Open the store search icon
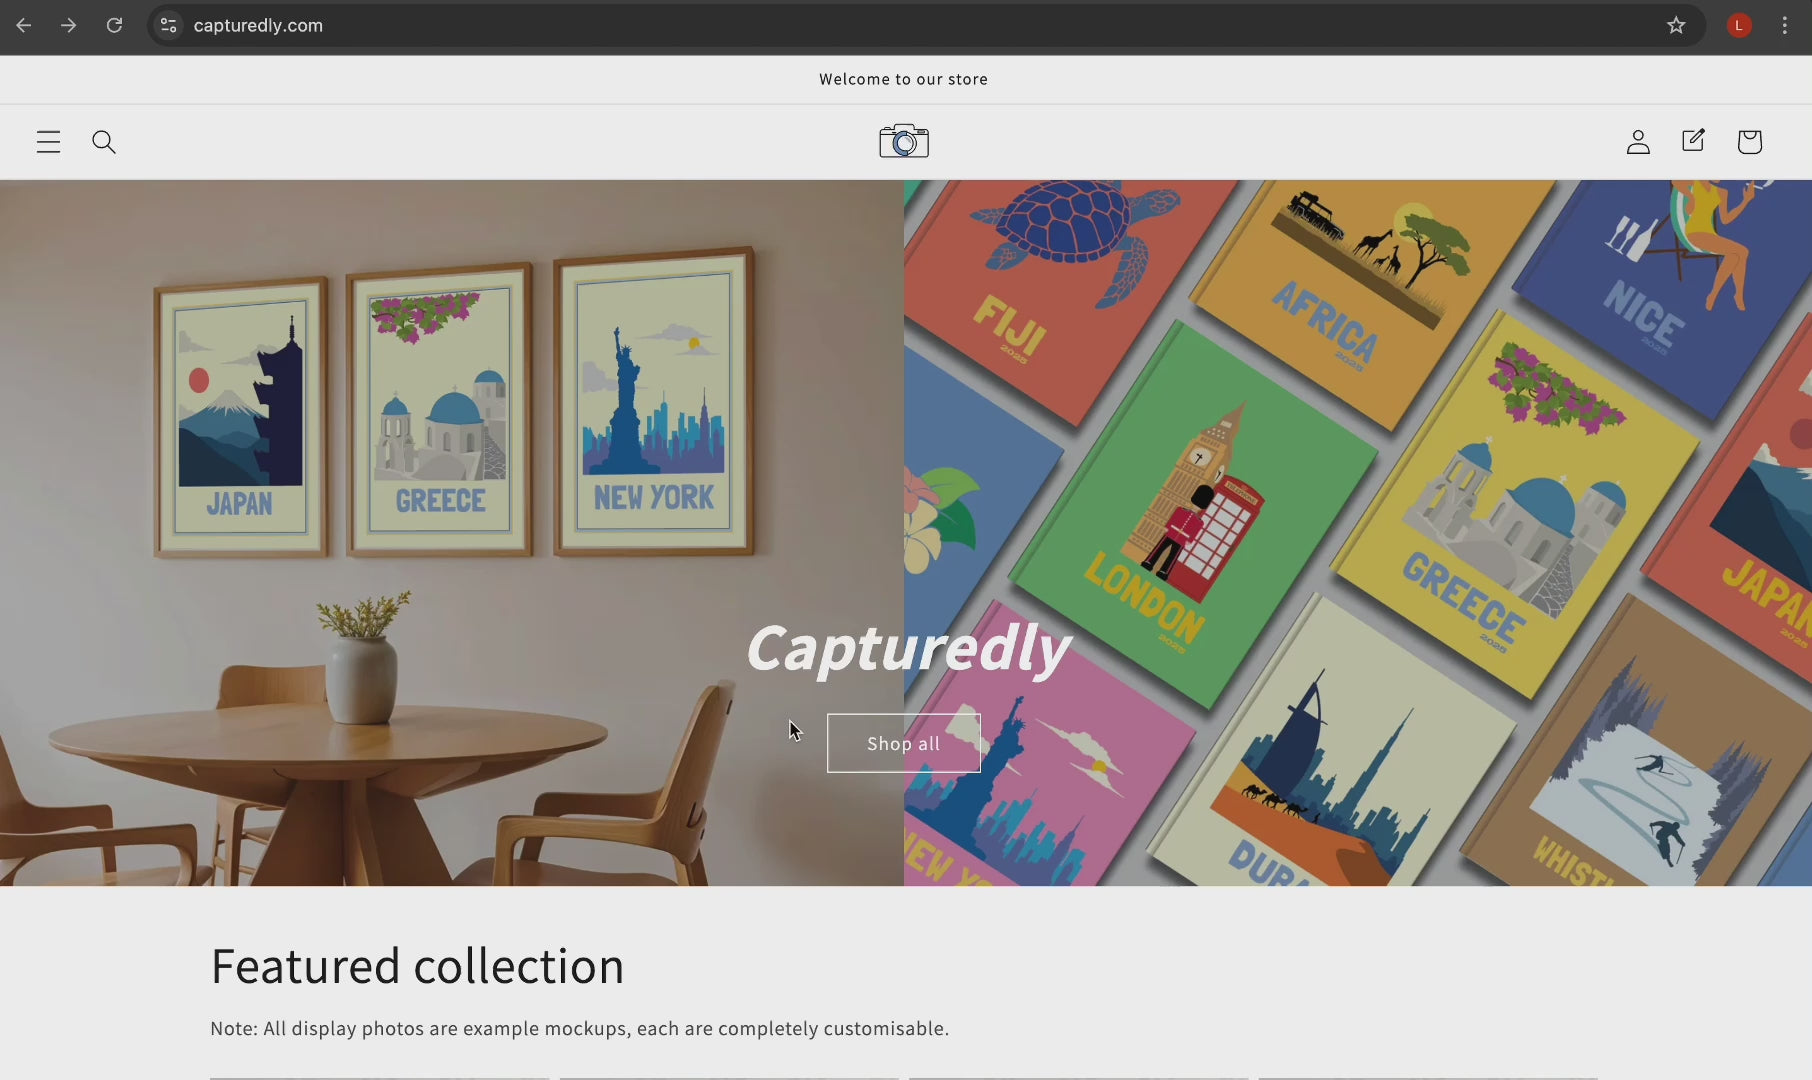Image resolution: width=1812 pixels, height=1080 pixels. coord(104,142)
